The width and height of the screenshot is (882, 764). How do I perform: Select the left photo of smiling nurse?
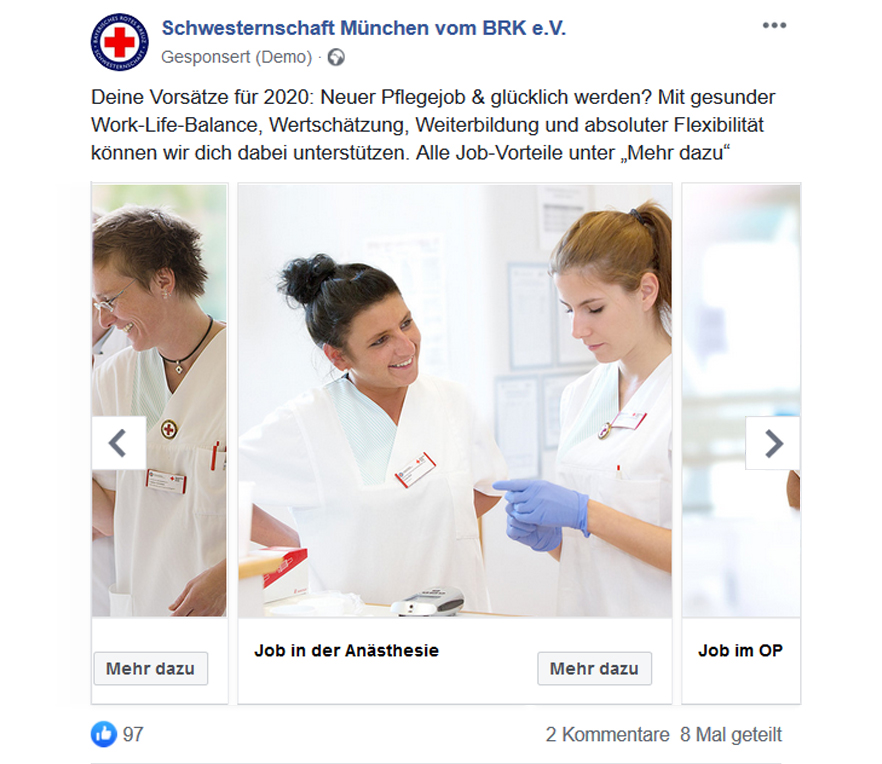(x=159, y=401)
